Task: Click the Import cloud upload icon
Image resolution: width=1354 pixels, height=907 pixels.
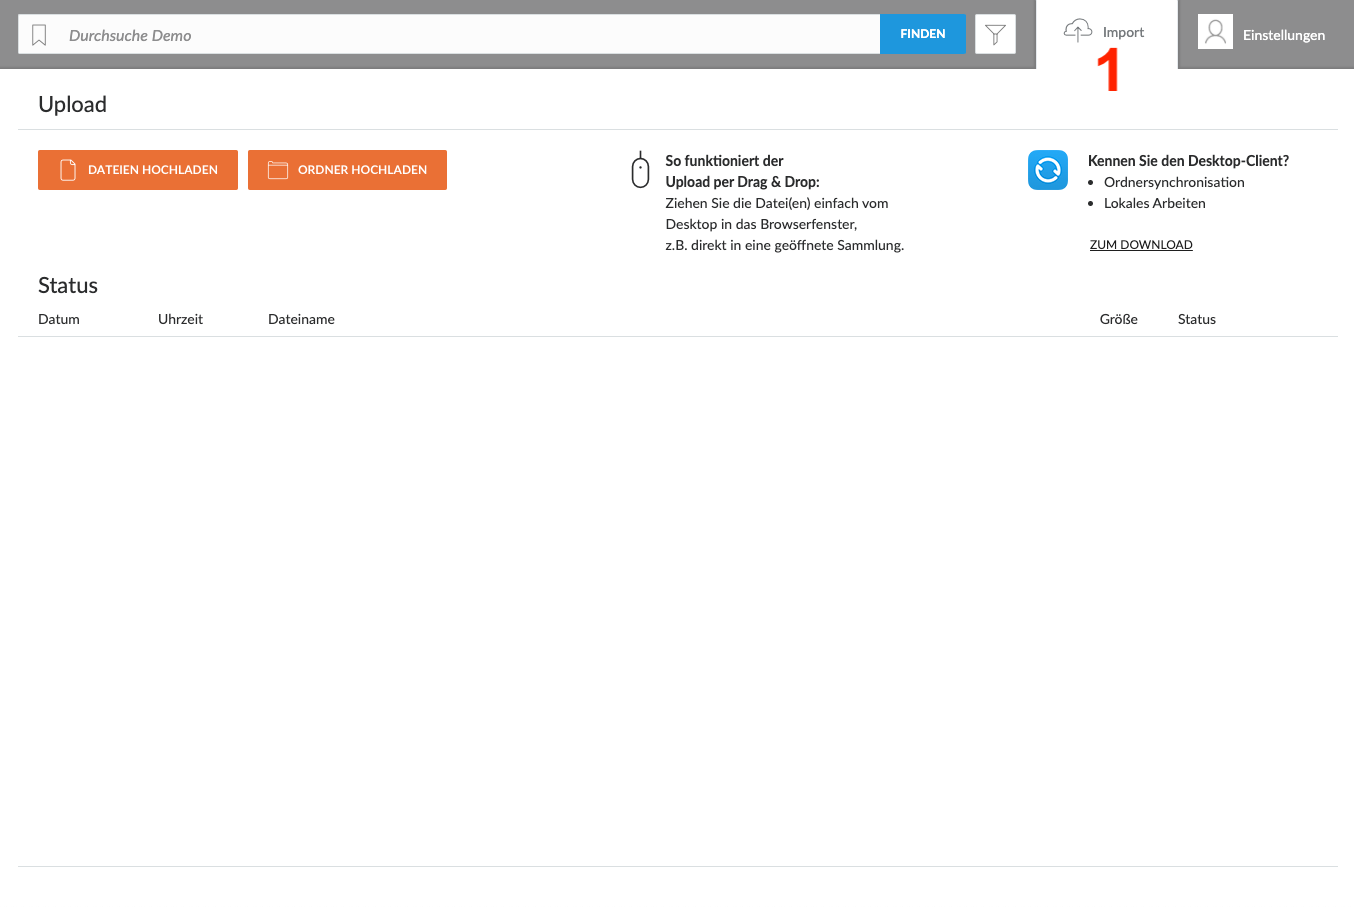Action: [x=1078, y=31]
